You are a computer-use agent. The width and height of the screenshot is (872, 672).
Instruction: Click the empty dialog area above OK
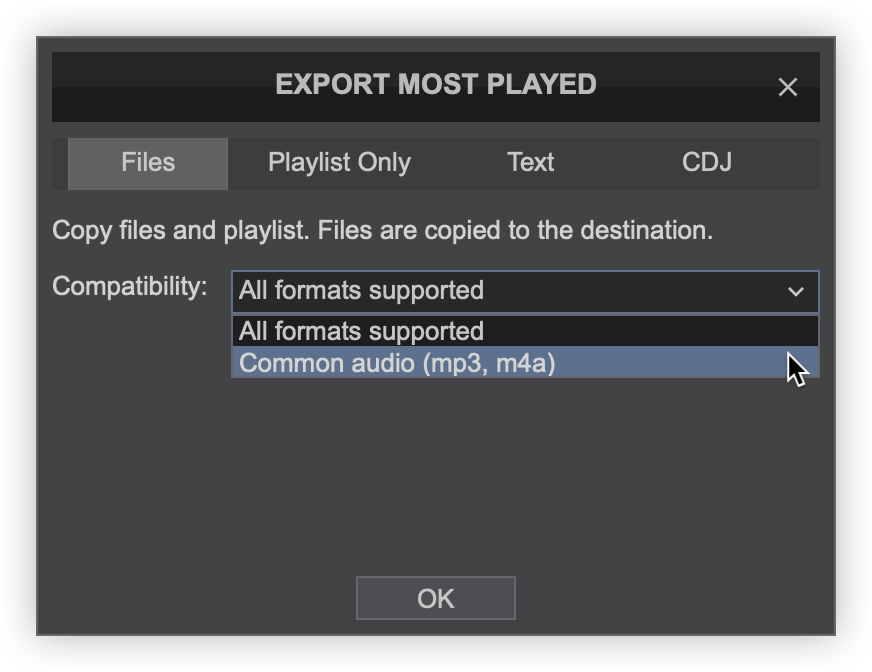[x=436, y=480]
